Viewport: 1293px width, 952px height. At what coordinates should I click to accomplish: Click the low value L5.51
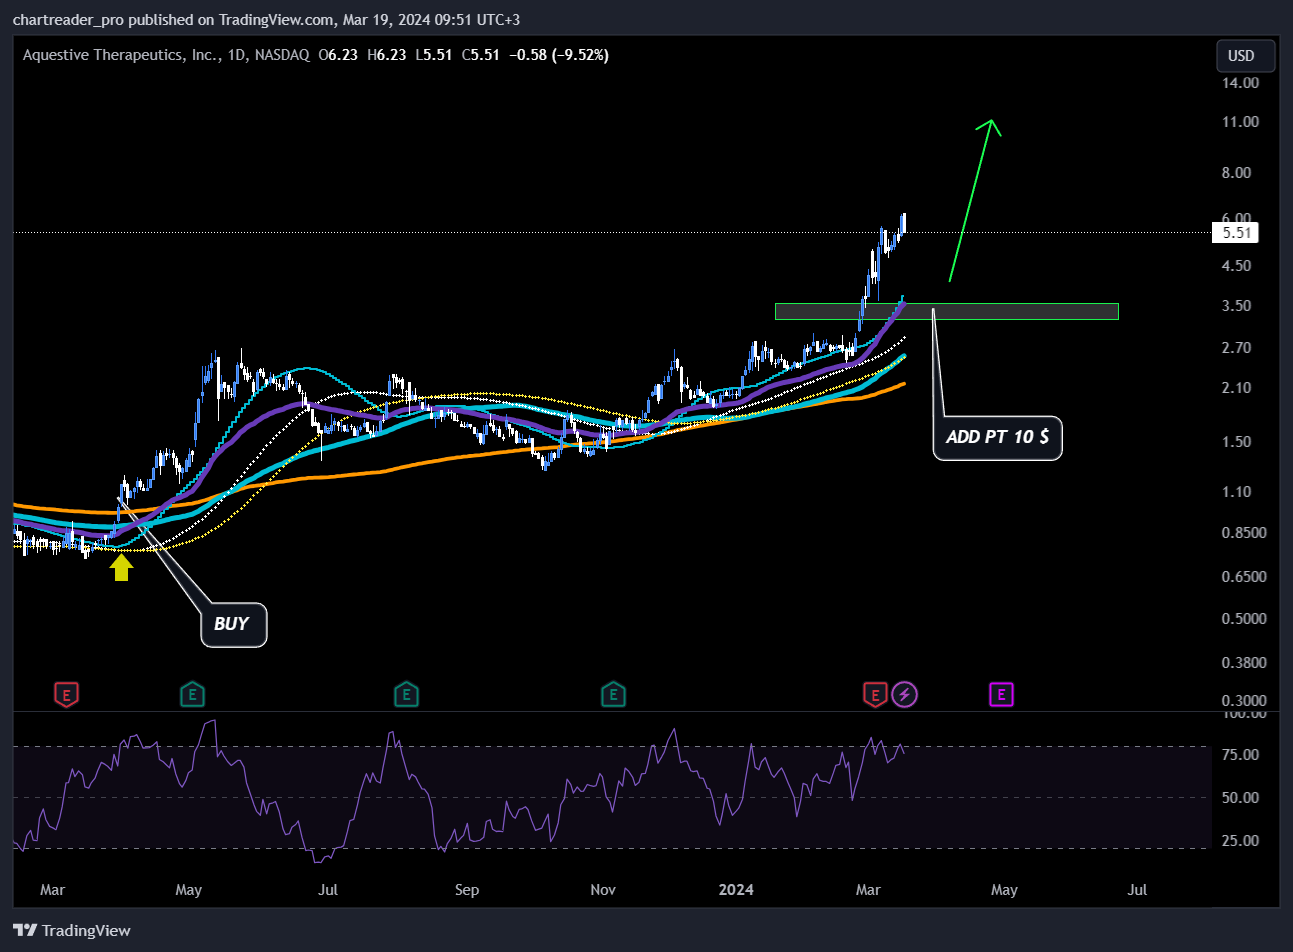(433, 55)
